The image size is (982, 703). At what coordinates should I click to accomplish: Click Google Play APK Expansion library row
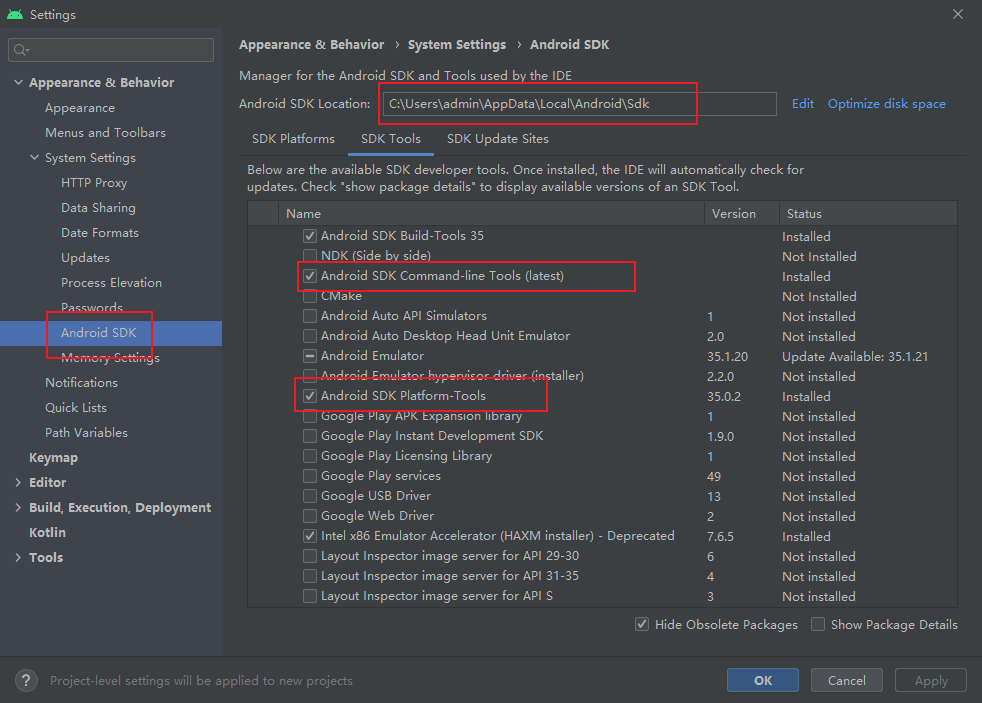coord(602,416)
